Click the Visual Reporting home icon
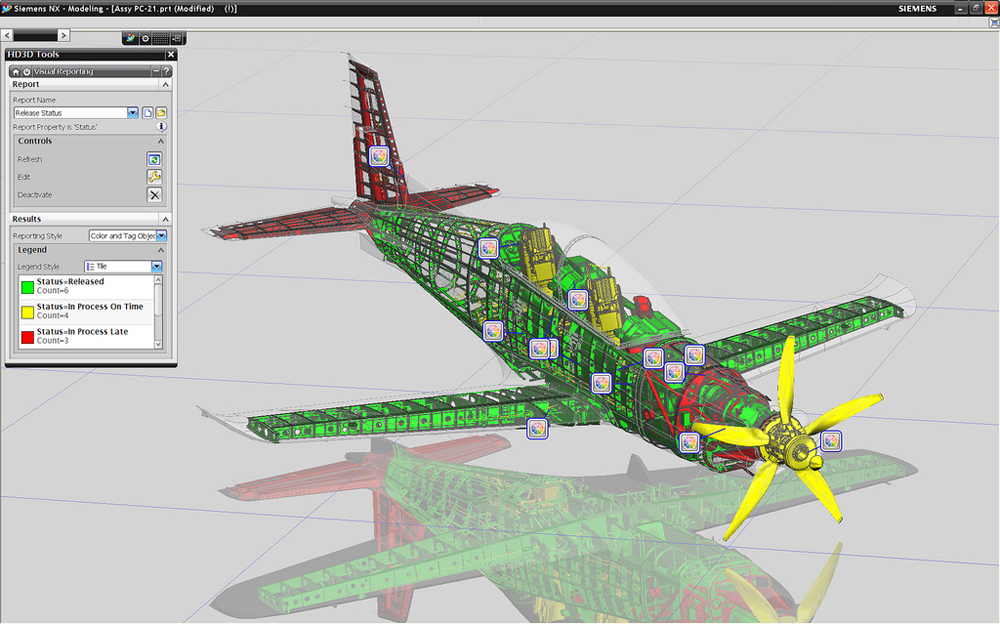Viewport: 1000px width, 624px height. click(15, 71)
